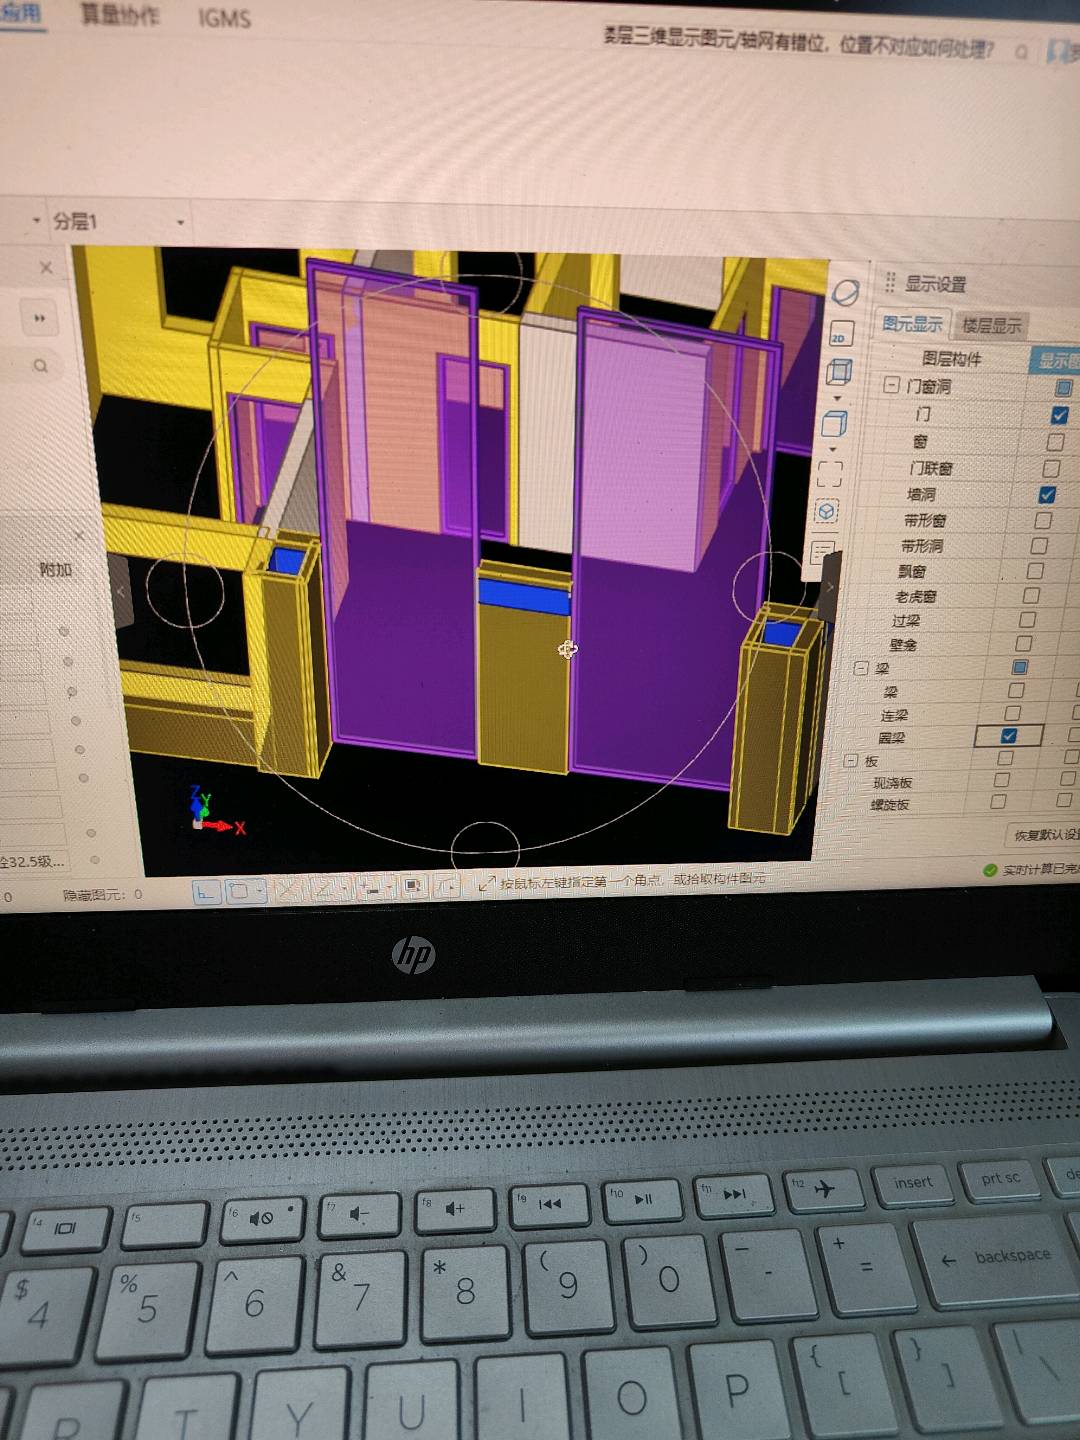1080x1440 pixels.
Task: Click the dark filled square icon in status bar
Action: tap(413, 886)
